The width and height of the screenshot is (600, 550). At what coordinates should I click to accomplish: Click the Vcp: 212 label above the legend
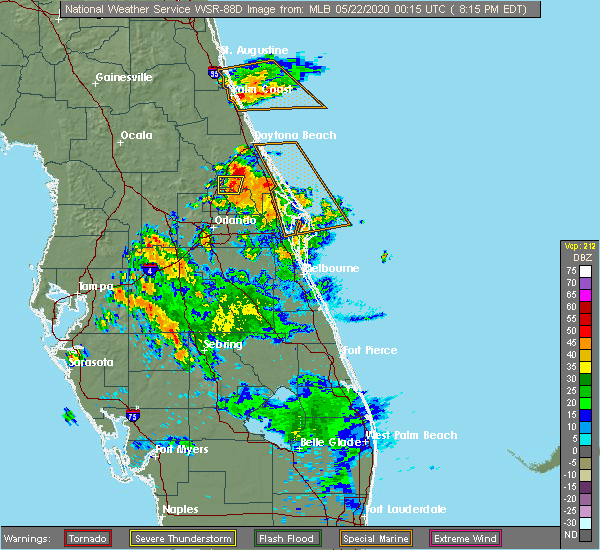(x=580, y=246)
